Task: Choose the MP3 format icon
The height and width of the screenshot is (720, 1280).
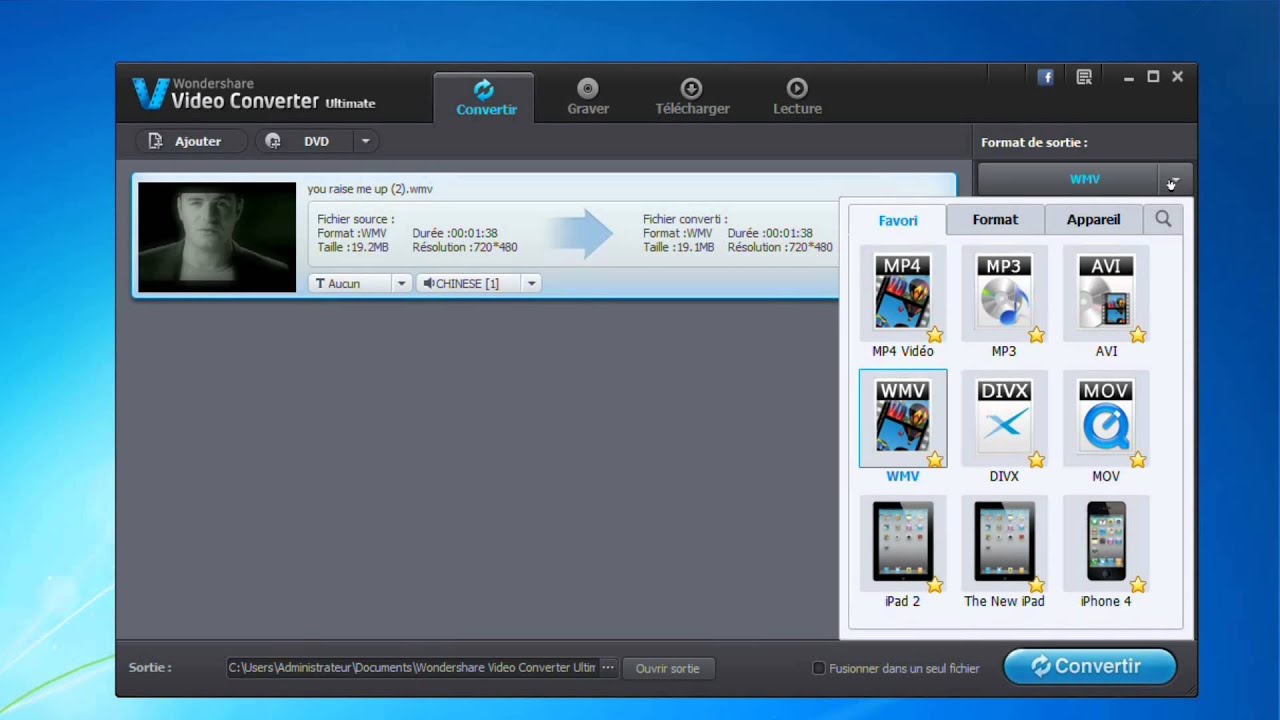Action: (1004, 292)
